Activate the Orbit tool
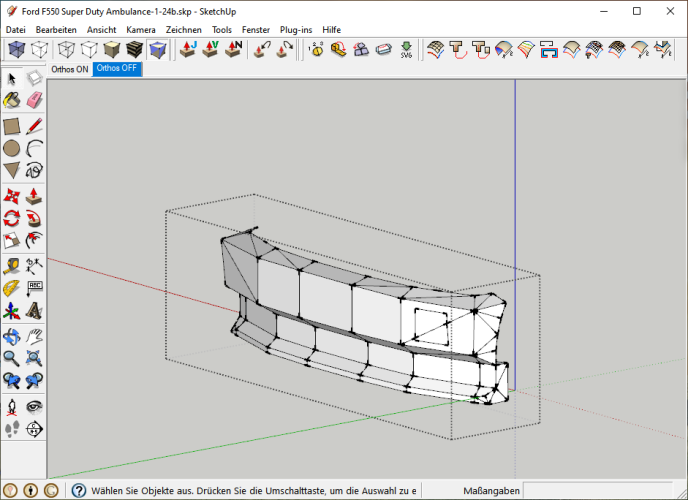 click(x=12, y=336)
